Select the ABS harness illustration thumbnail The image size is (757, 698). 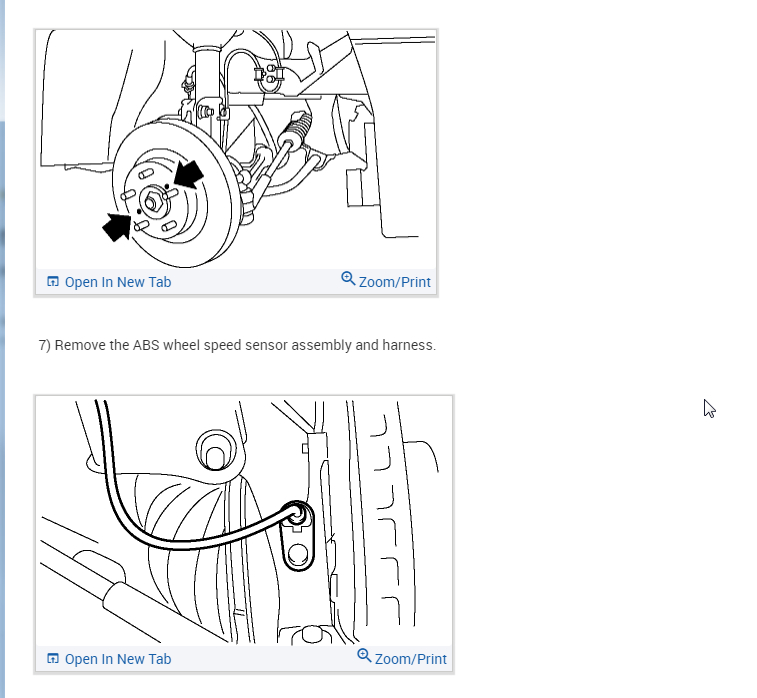click(244, 521)
